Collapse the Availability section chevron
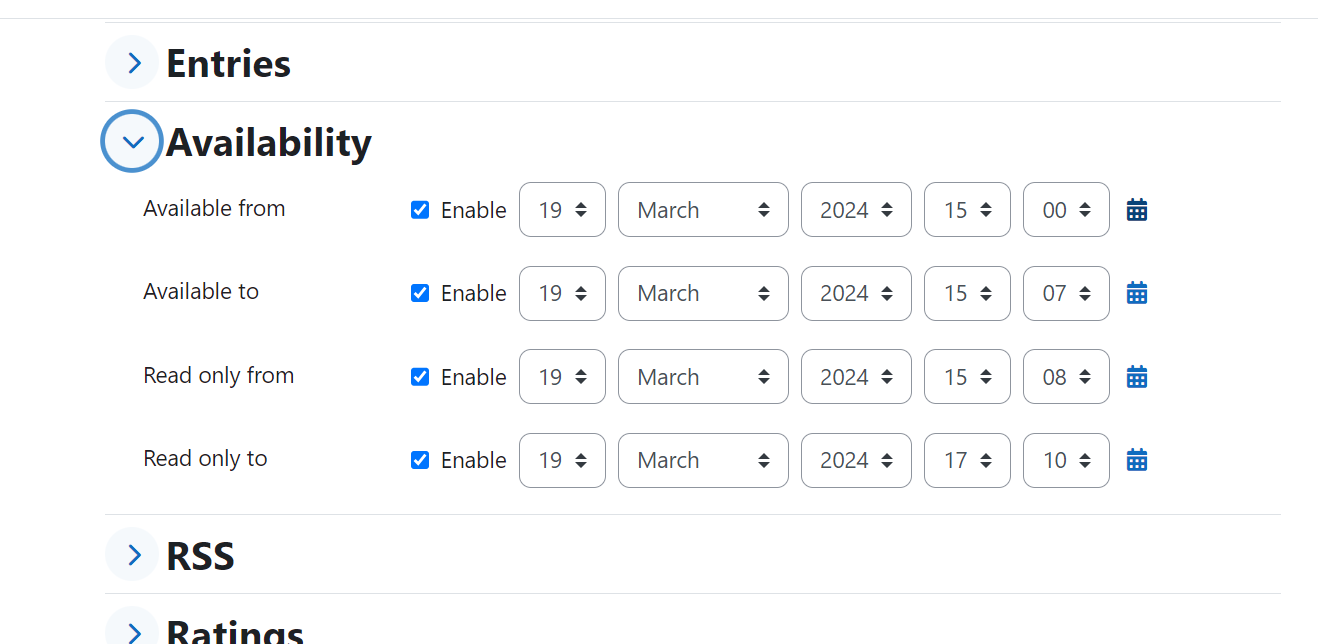 click(x=132, y=141)
